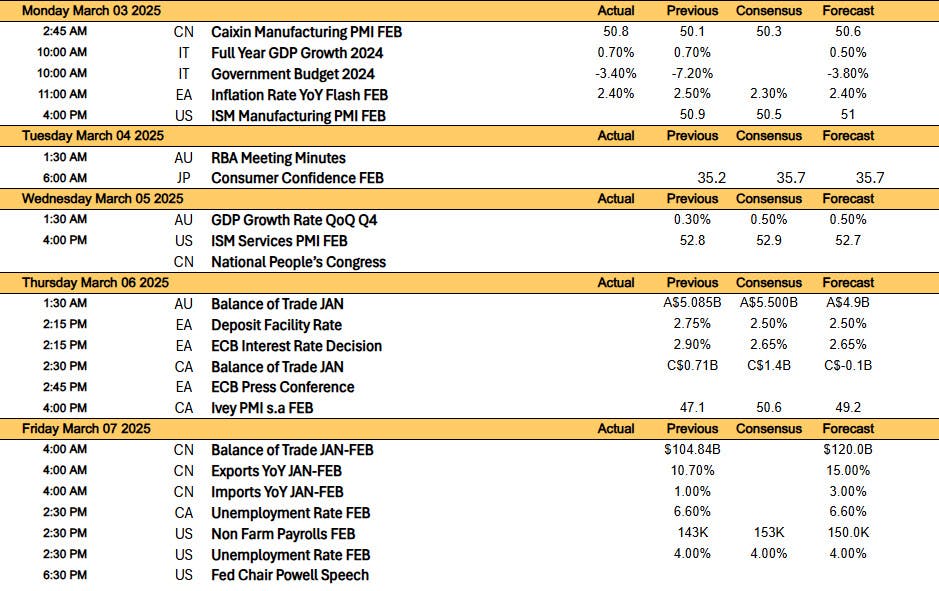Image resolution: width=939 pixels, height=591 pixels.
Task: Click the National People's Congress entry
Action: pos(298,262)
